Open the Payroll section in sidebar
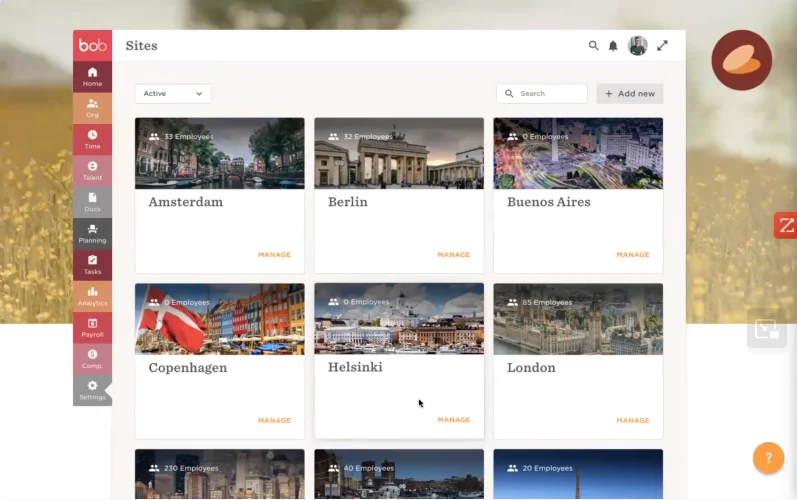This screenshot has width=797, height=500. pyautogui.click(x=93, y=328)
